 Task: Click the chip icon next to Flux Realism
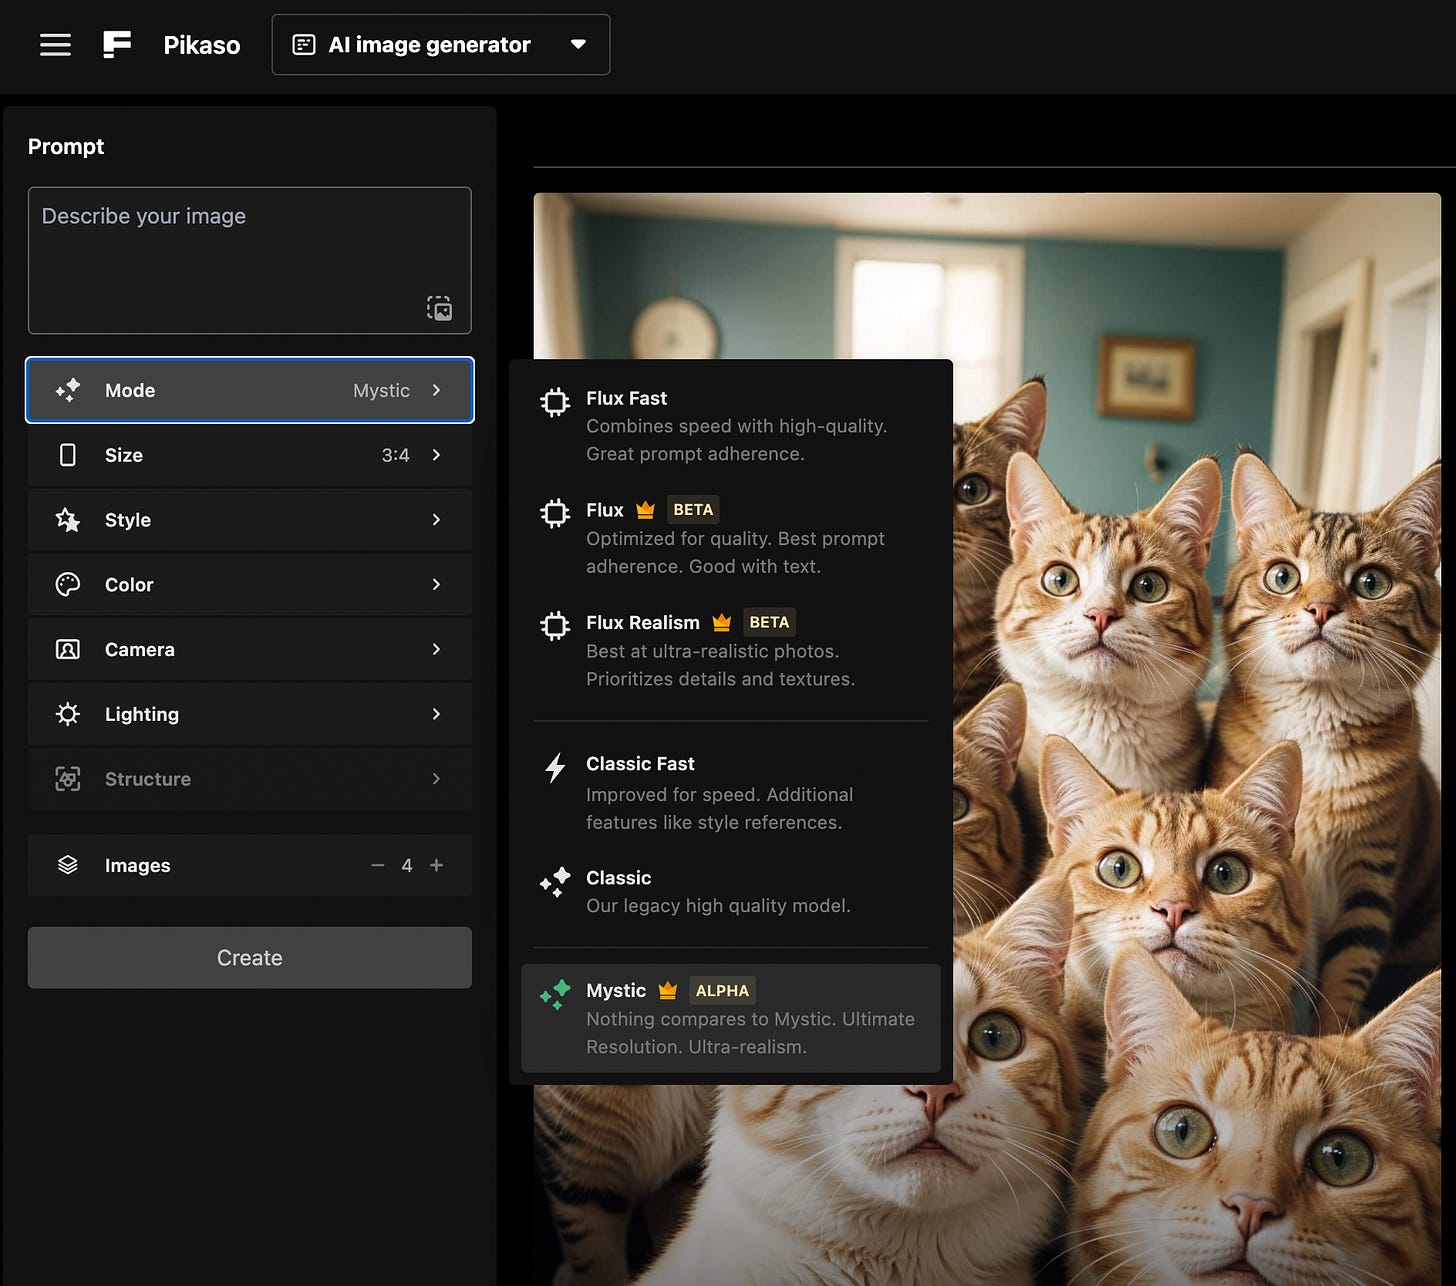(x=555, y=626)
